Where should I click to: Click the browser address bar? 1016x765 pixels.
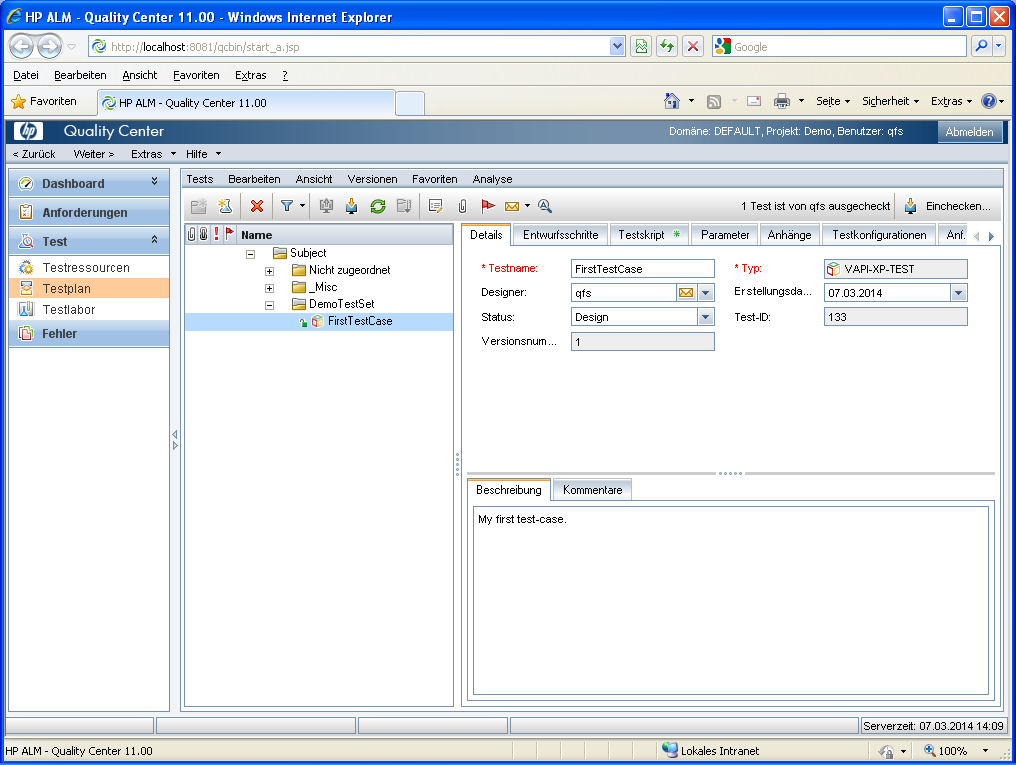(358, 47)
